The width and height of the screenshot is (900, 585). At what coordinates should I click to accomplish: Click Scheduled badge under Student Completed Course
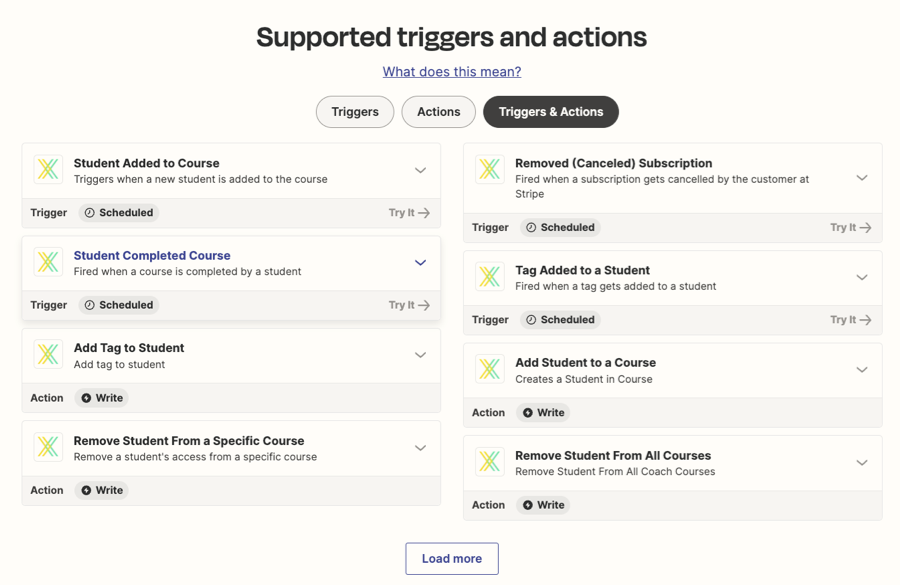click(119, 305)
